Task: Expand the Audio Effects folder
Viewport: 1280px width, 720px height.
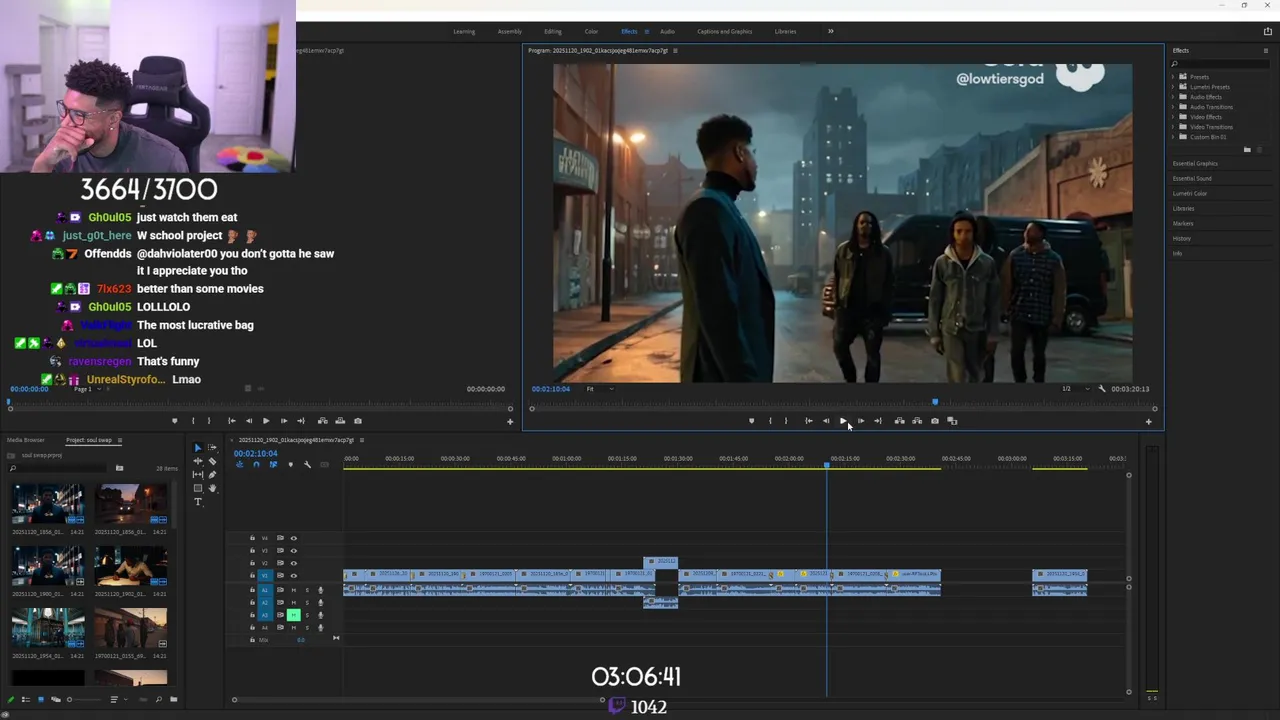Action: click(x=1173, y=97)
